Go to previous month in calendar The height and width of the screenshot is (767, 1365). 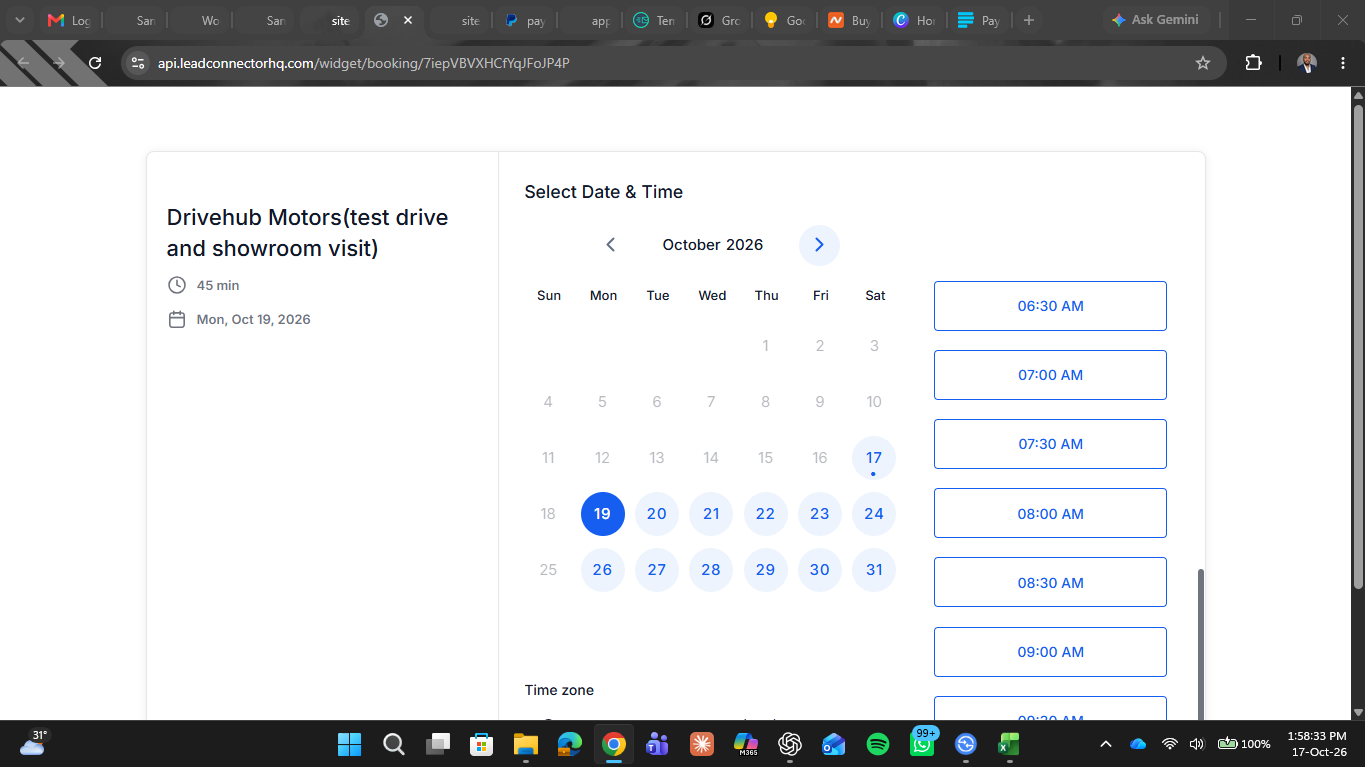[x=611, y=245]
